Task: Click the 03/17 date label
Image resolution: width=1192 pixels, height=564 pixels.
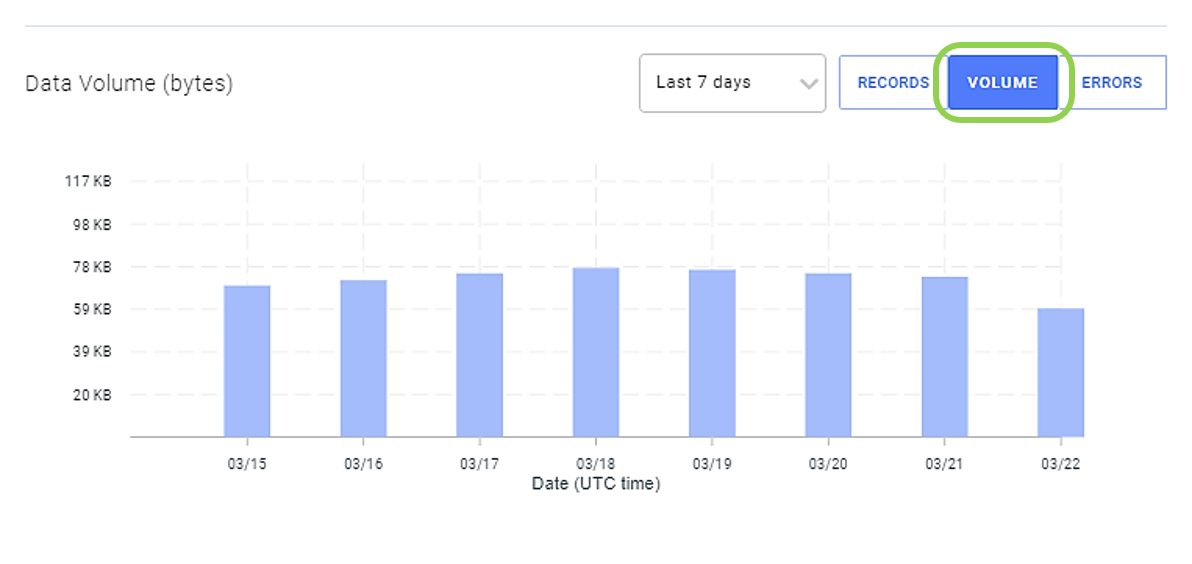Action: (x=480, y=464)
